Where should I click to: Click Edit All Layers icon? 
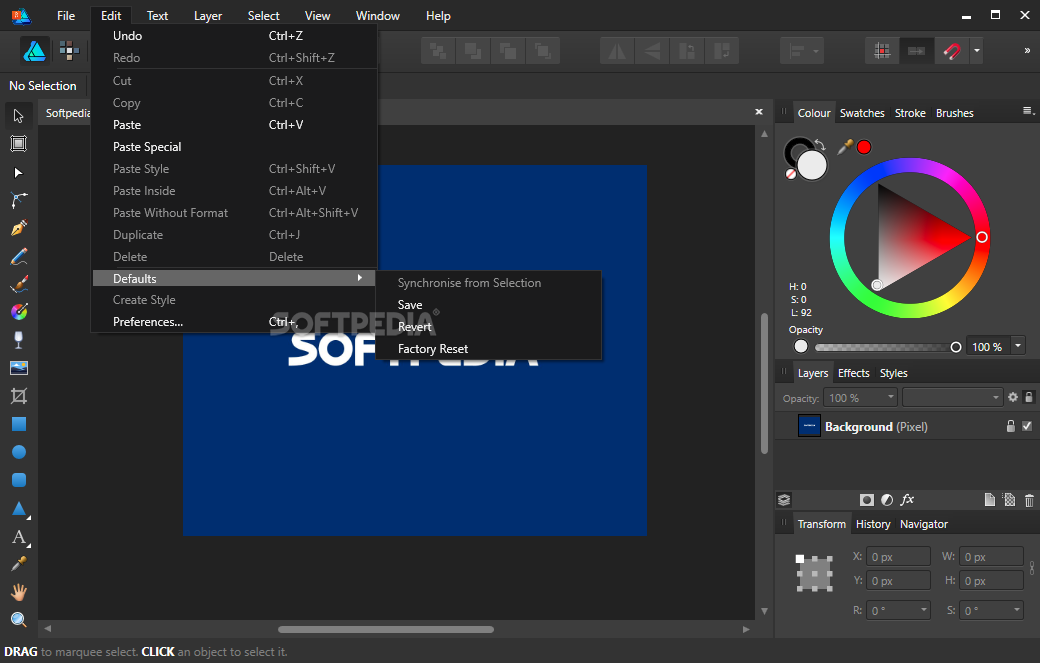tap(784, 500)
